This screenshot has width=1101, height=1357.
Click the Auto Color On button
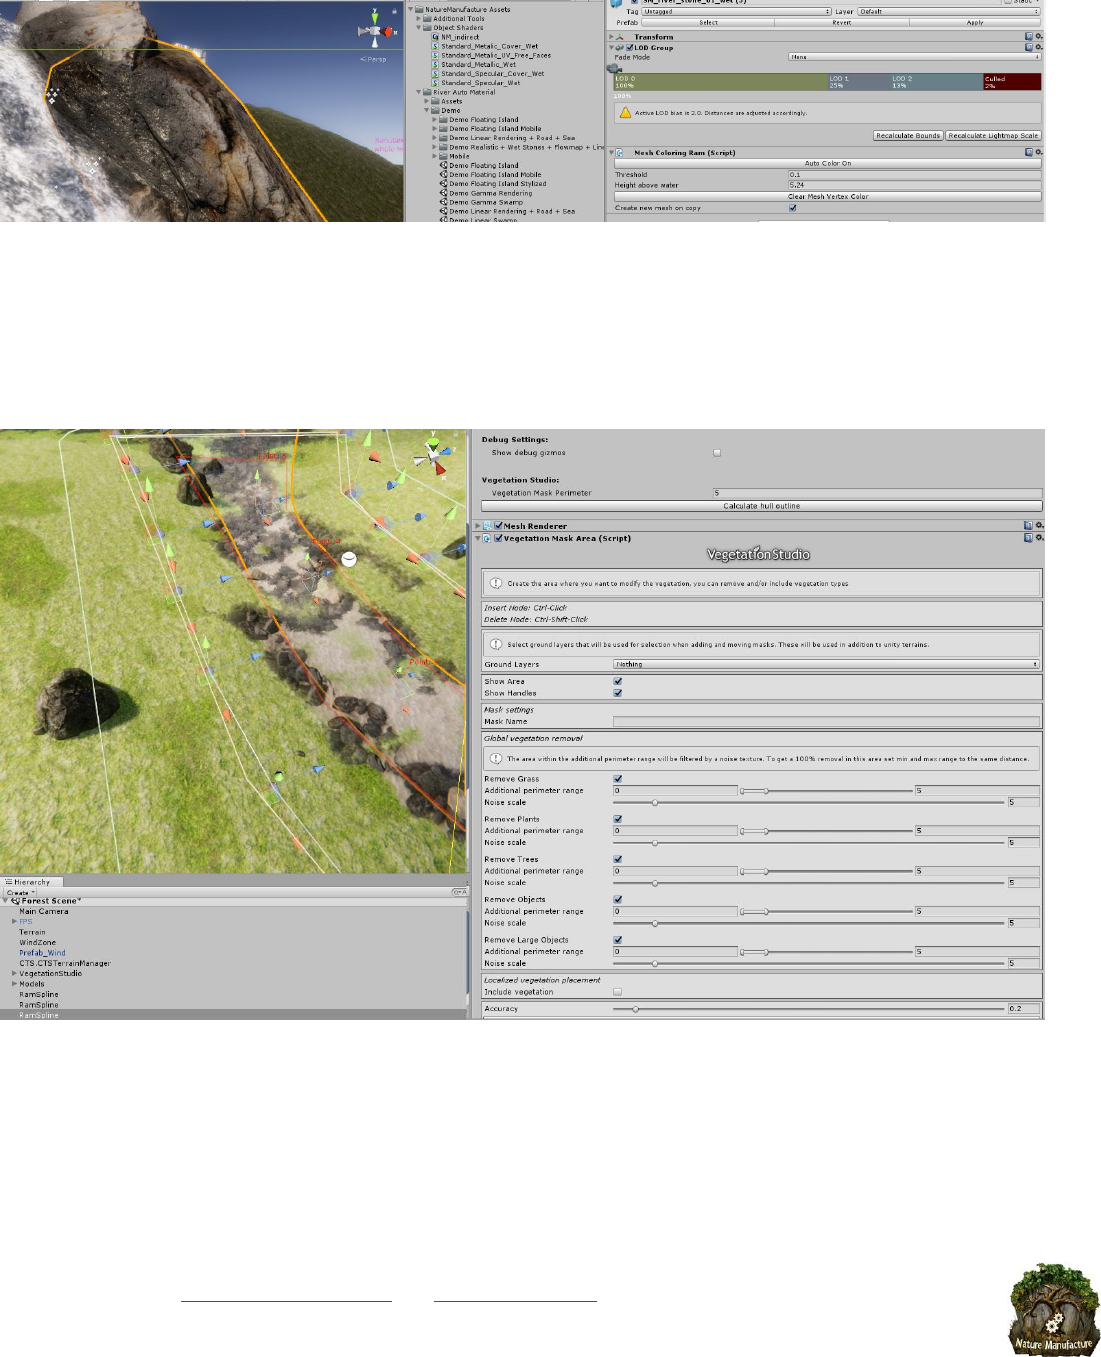pyautogui.click(x=828, y=163)
